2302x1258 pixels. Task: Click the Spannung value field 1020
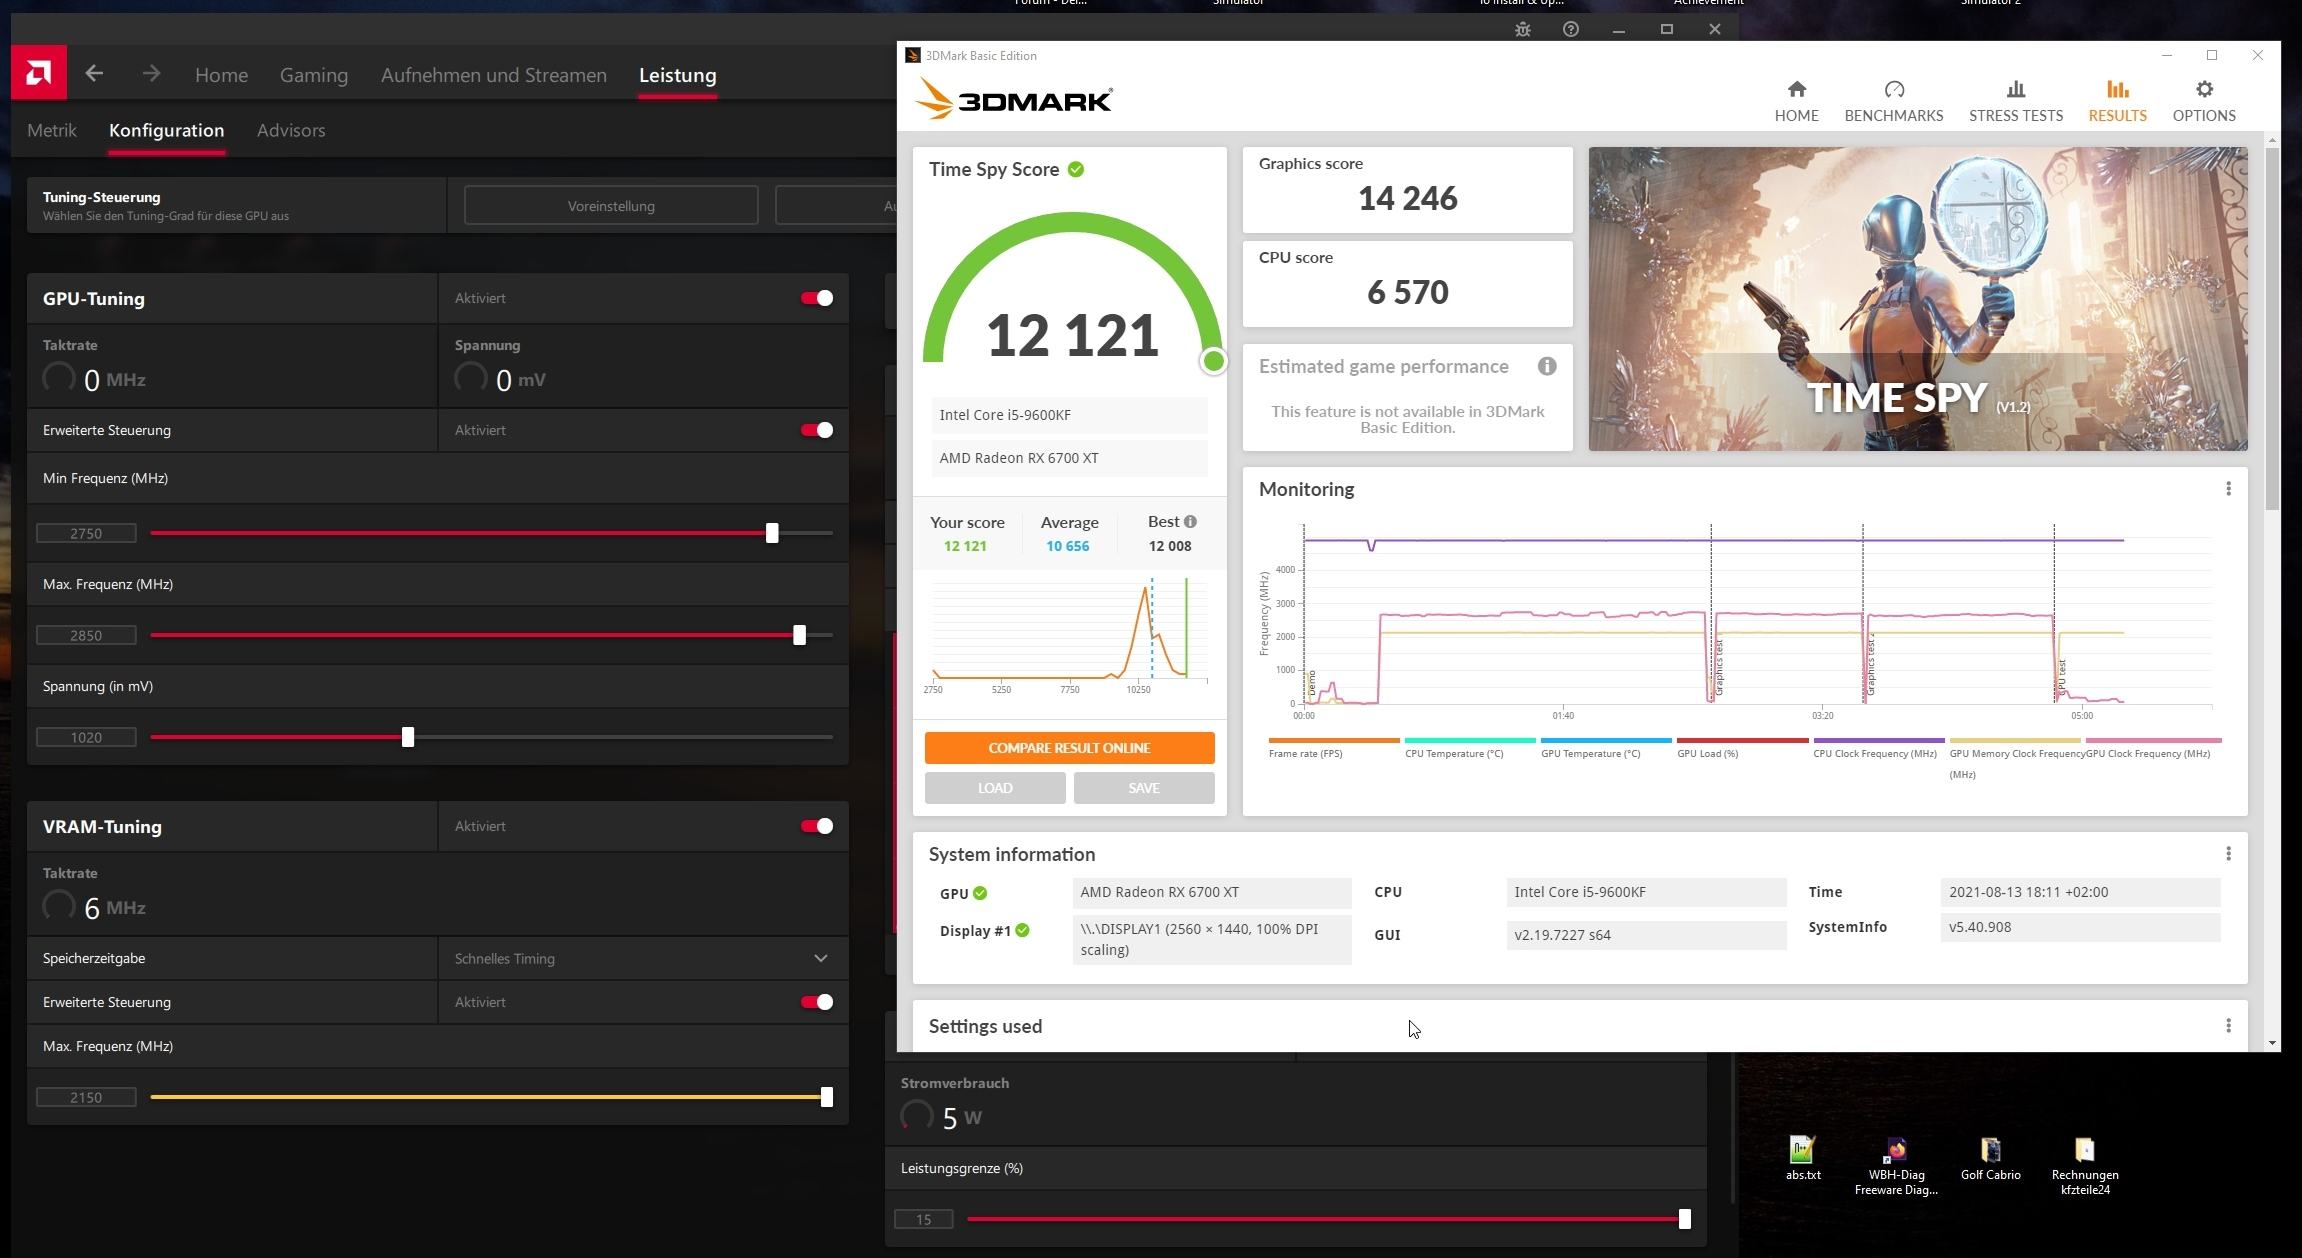(86, 737)
